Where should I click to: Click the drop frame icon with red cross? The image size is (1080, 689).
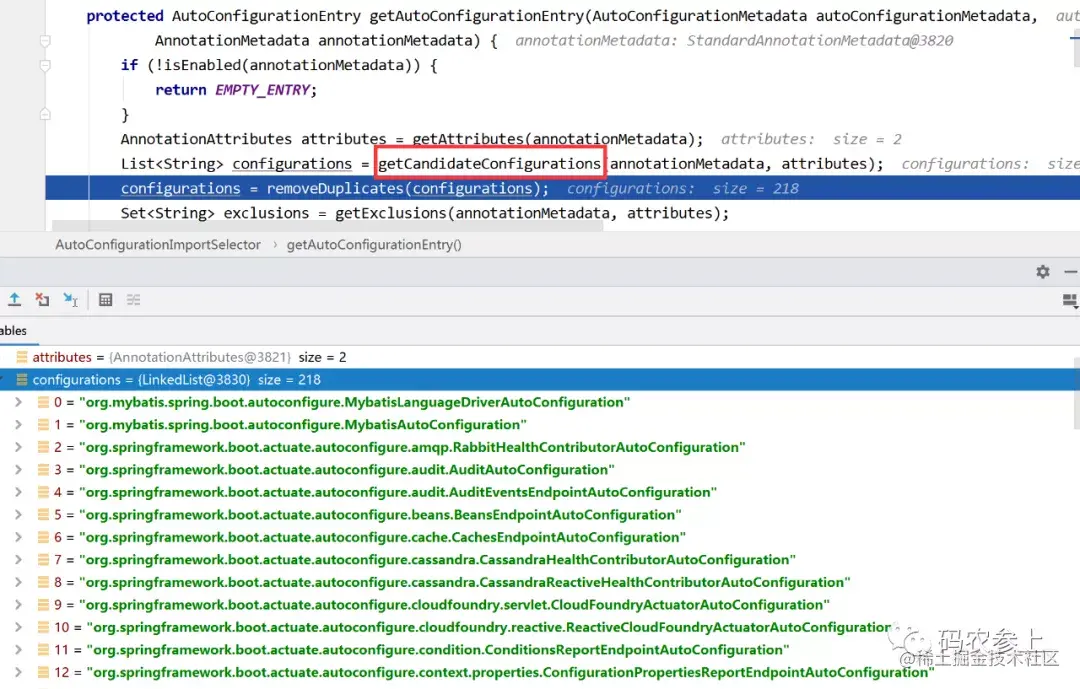point(43,299)
